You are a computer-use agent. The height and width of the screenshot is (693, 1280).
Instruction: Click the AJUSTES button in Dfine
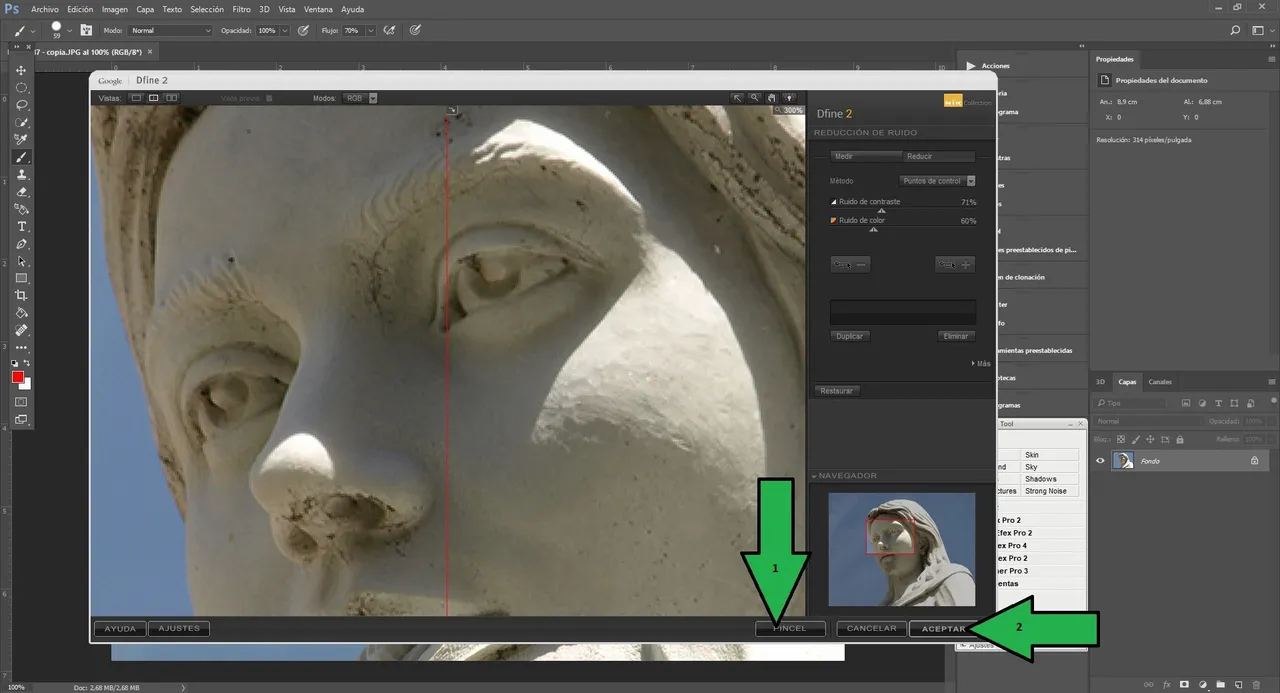pos(179,629)
